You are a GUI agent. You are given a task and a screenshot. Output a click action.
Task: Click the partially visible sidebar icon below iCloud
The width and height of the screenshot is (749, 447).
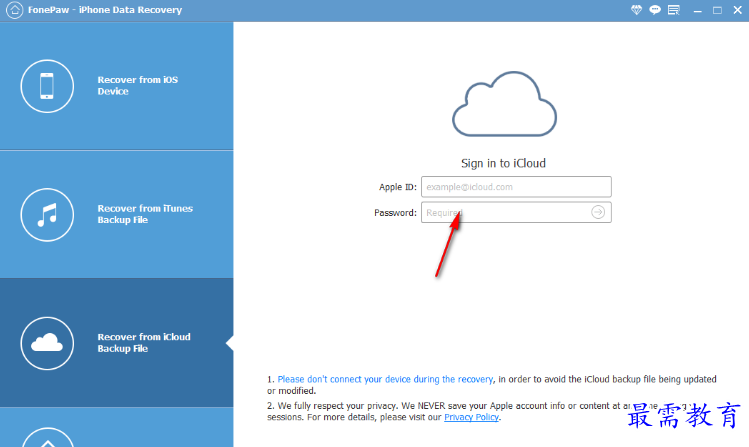click(x=47, y=438)
